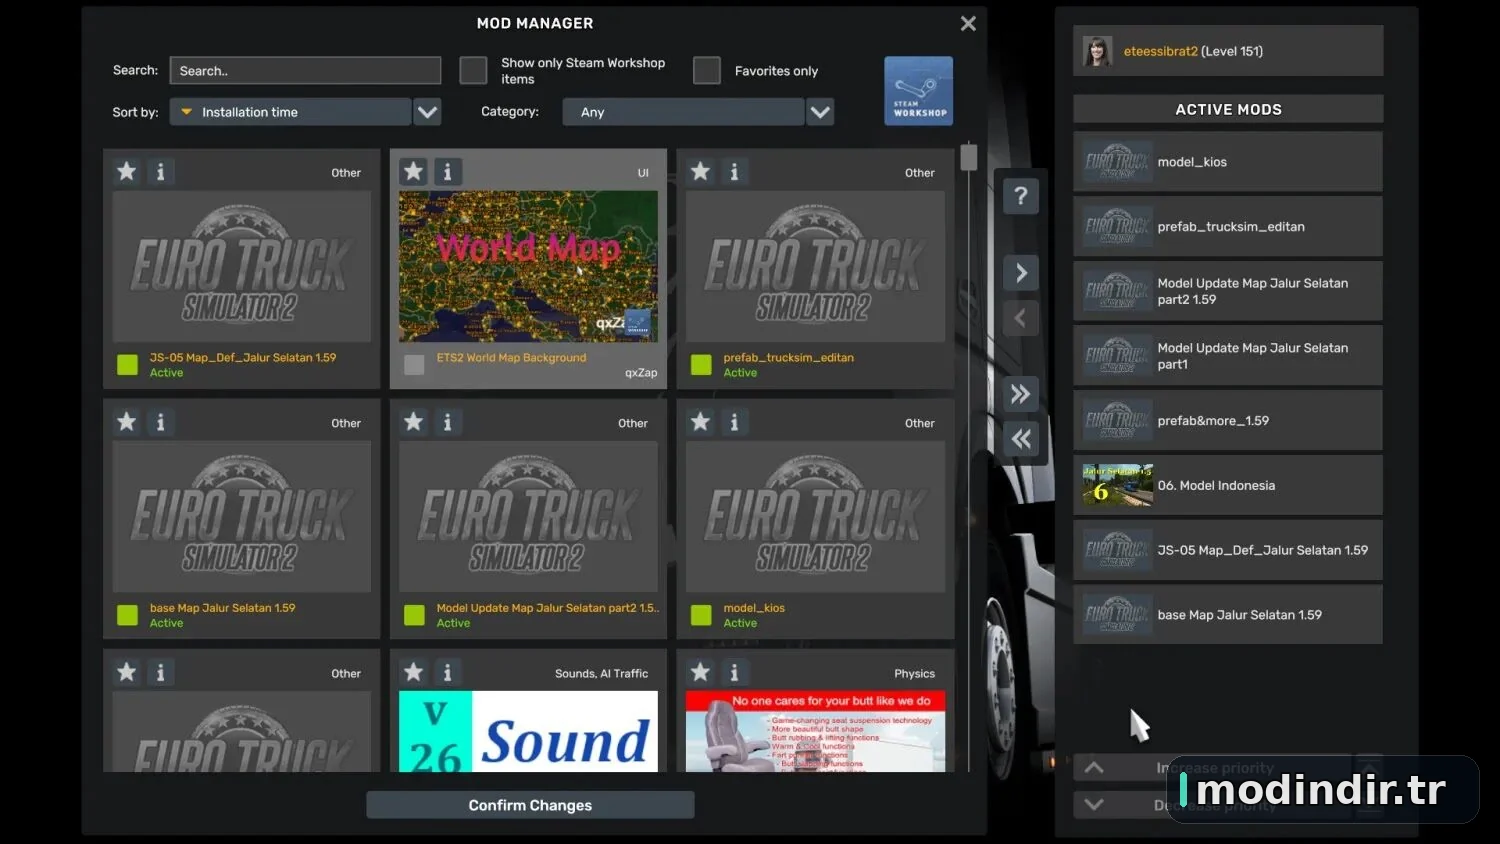
Task: Favorite the Sounds, AI Traffic mod
Action: click(x=414, y=672)
